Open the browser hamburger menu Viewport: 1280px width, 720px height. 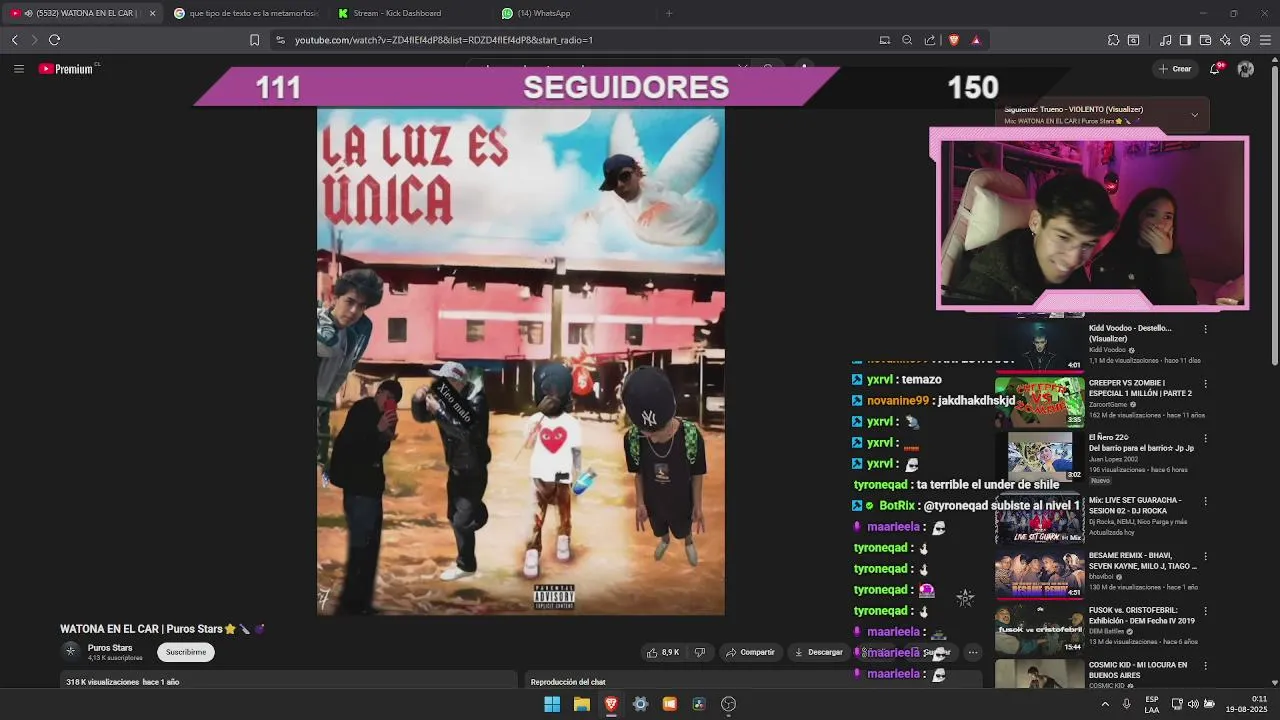click(x=1265, y=40)
